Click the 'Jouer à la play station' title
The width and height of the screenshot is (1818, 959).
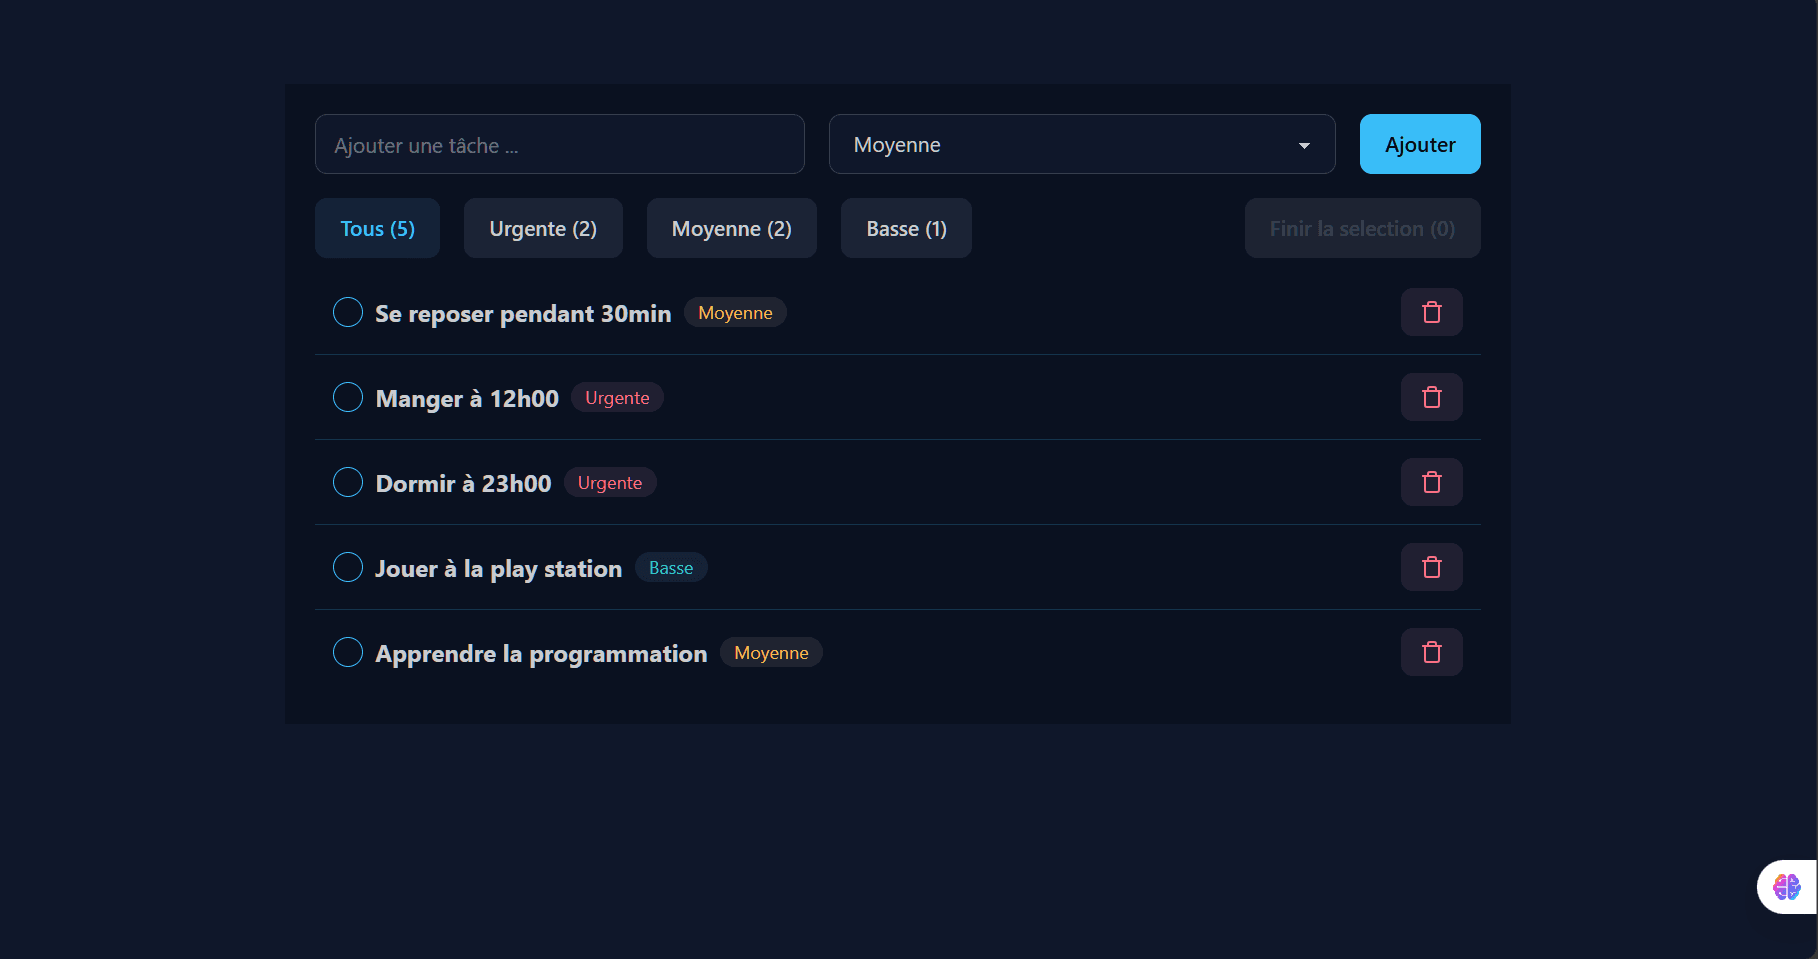[498, 569]
